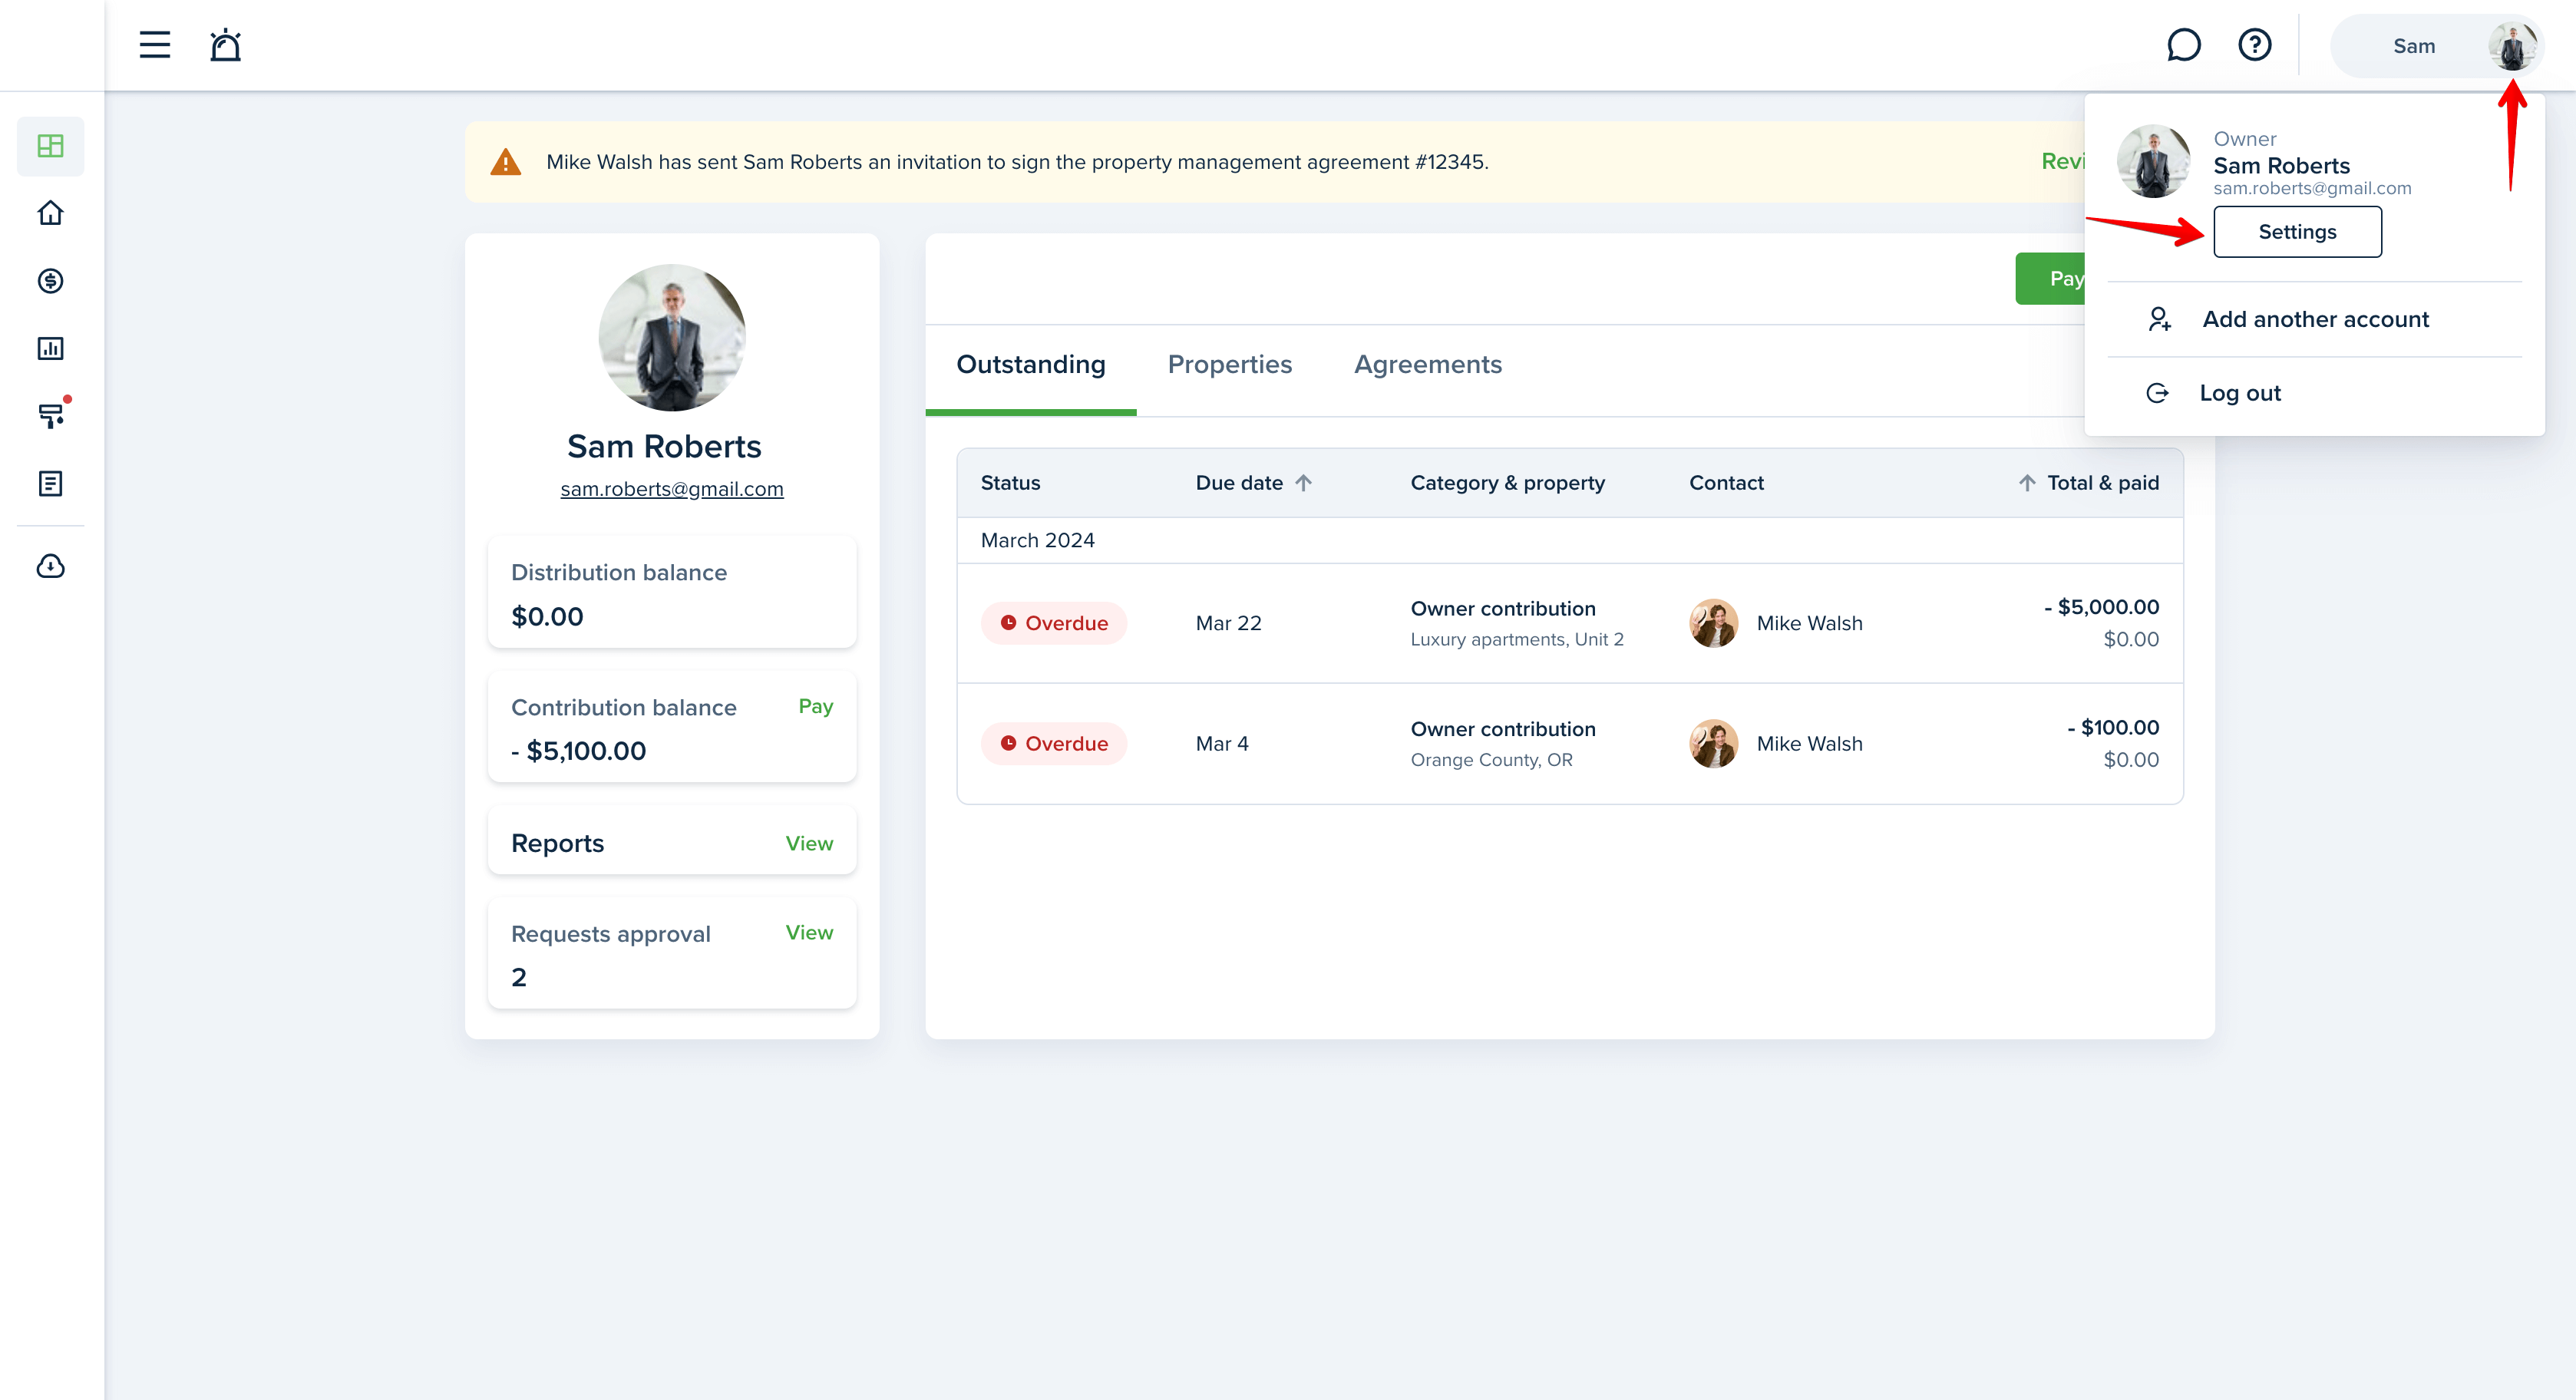Click Mike Walsh avatar in Mar 4 row
2576x1400 pixels.
pyautogui.click(x=1713, y=744)
